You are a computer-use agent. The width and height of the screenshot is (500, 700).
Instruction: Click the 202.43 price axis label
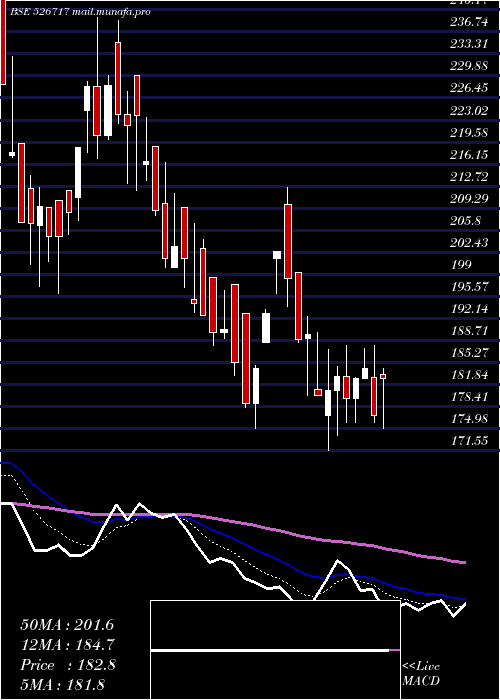469,243
